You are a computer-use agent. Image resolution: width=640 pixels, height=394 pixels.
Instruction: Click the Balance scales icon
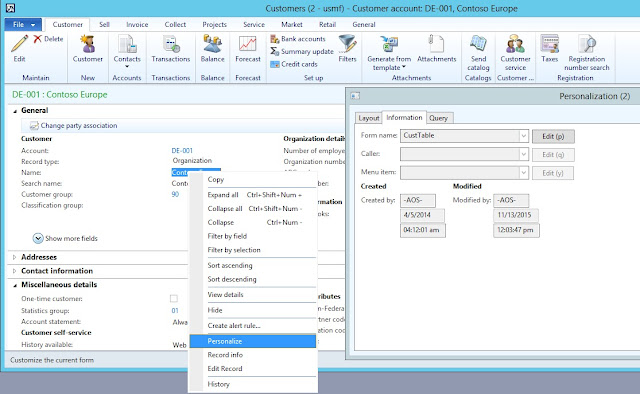[212, 44]
